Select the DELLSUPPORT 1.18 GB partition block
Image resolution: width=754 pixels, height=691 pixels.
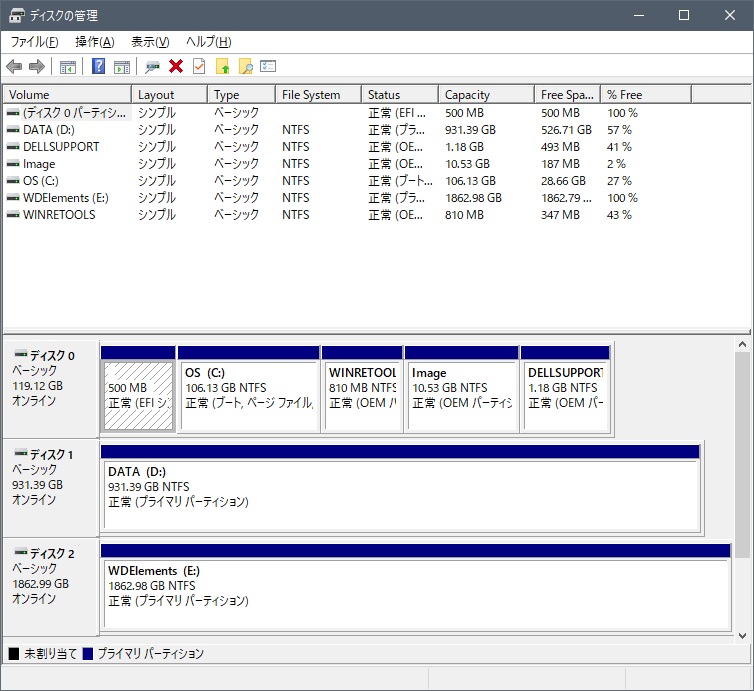pos(566,396)
